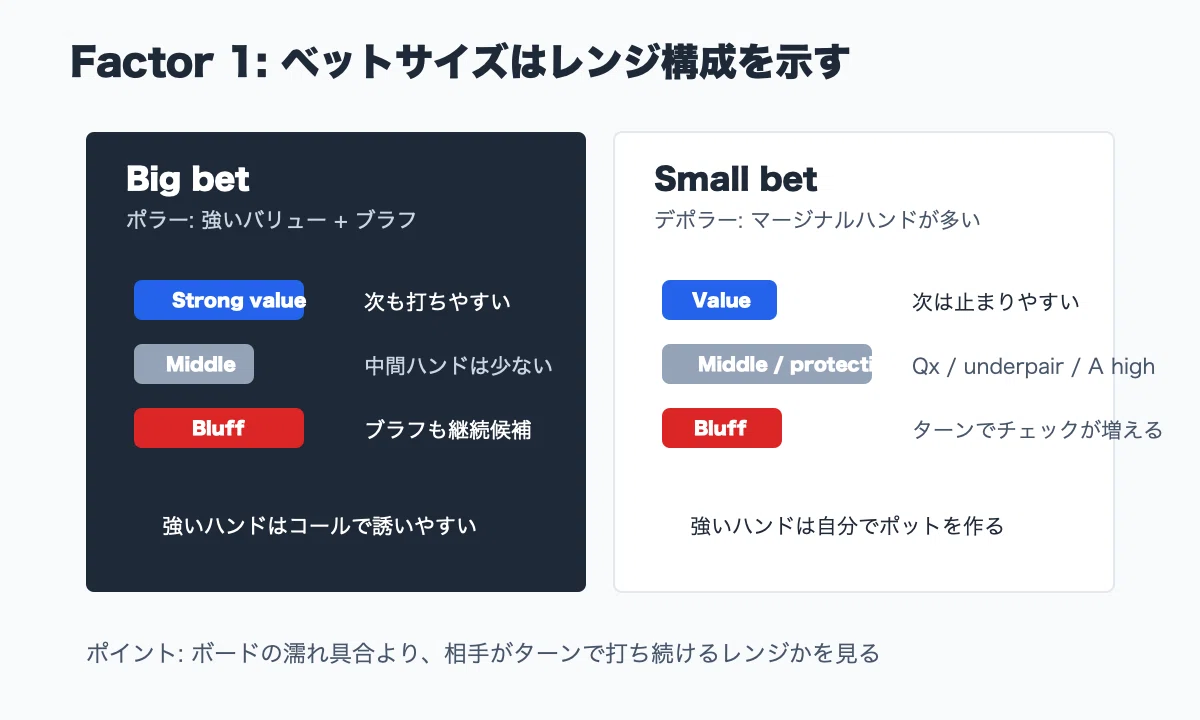Select the デポラー: マージナルハンドが多い subtitle

[x=817, y=219]
